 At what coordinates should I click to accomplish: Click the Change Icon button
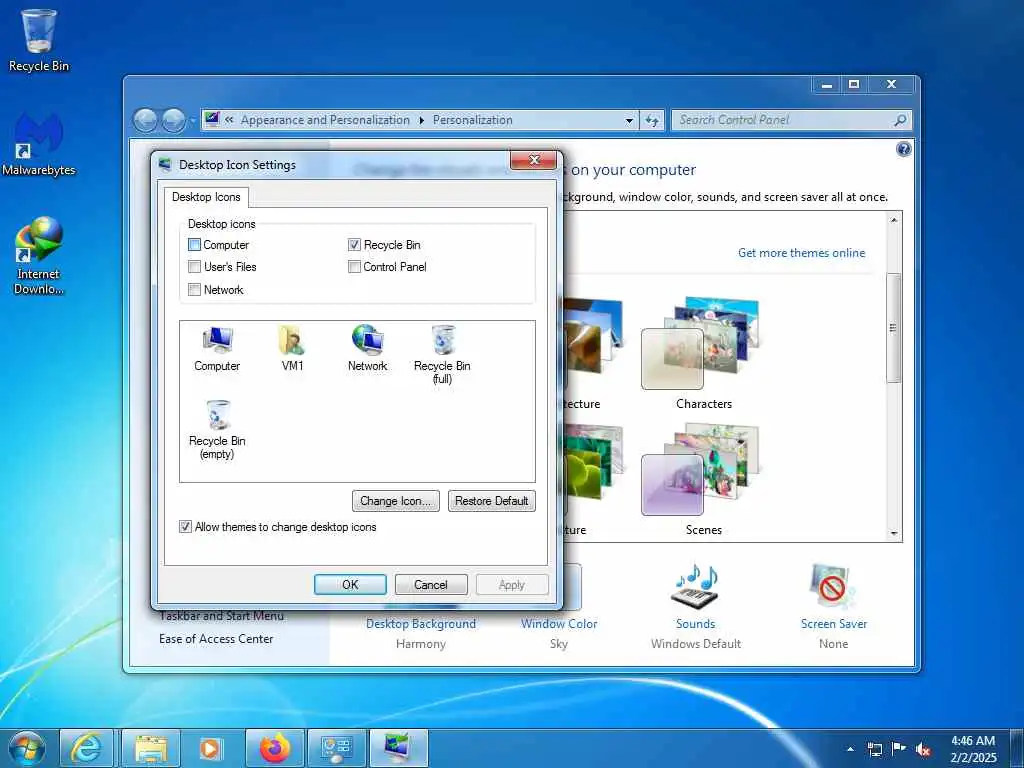[395, 501]
